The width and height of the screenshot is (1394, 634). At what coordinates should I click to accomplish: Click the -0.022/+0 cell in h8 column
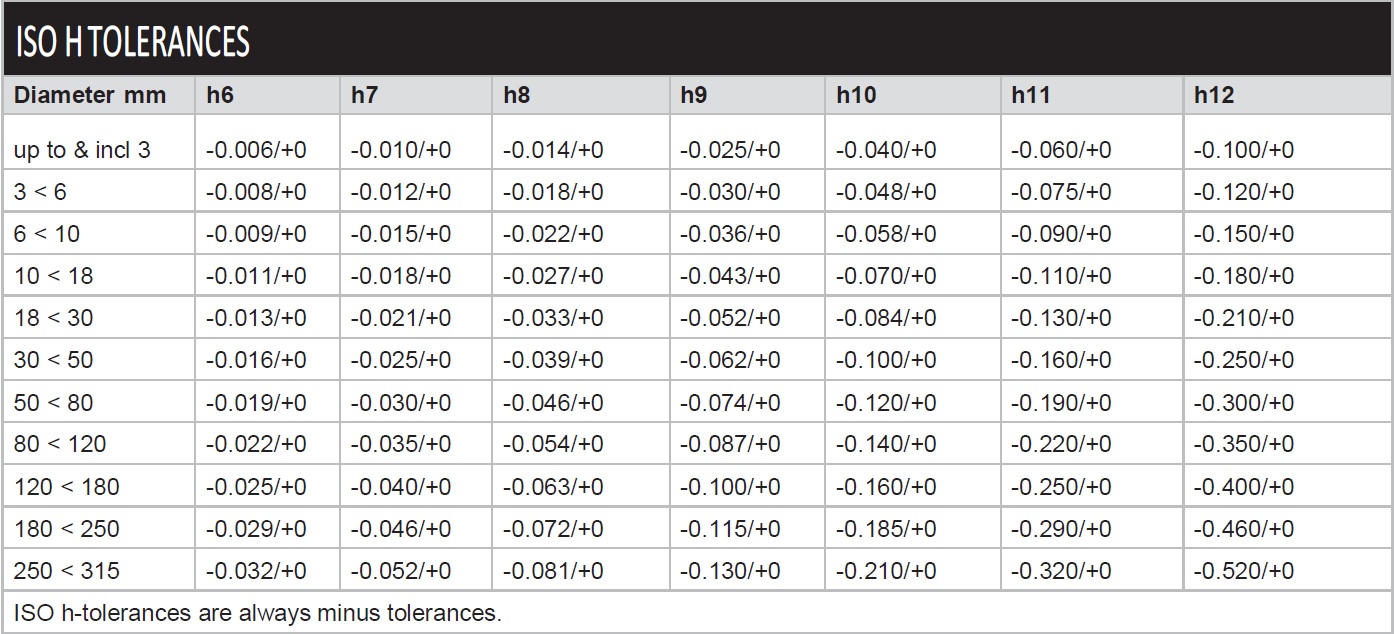click(553, 234)
